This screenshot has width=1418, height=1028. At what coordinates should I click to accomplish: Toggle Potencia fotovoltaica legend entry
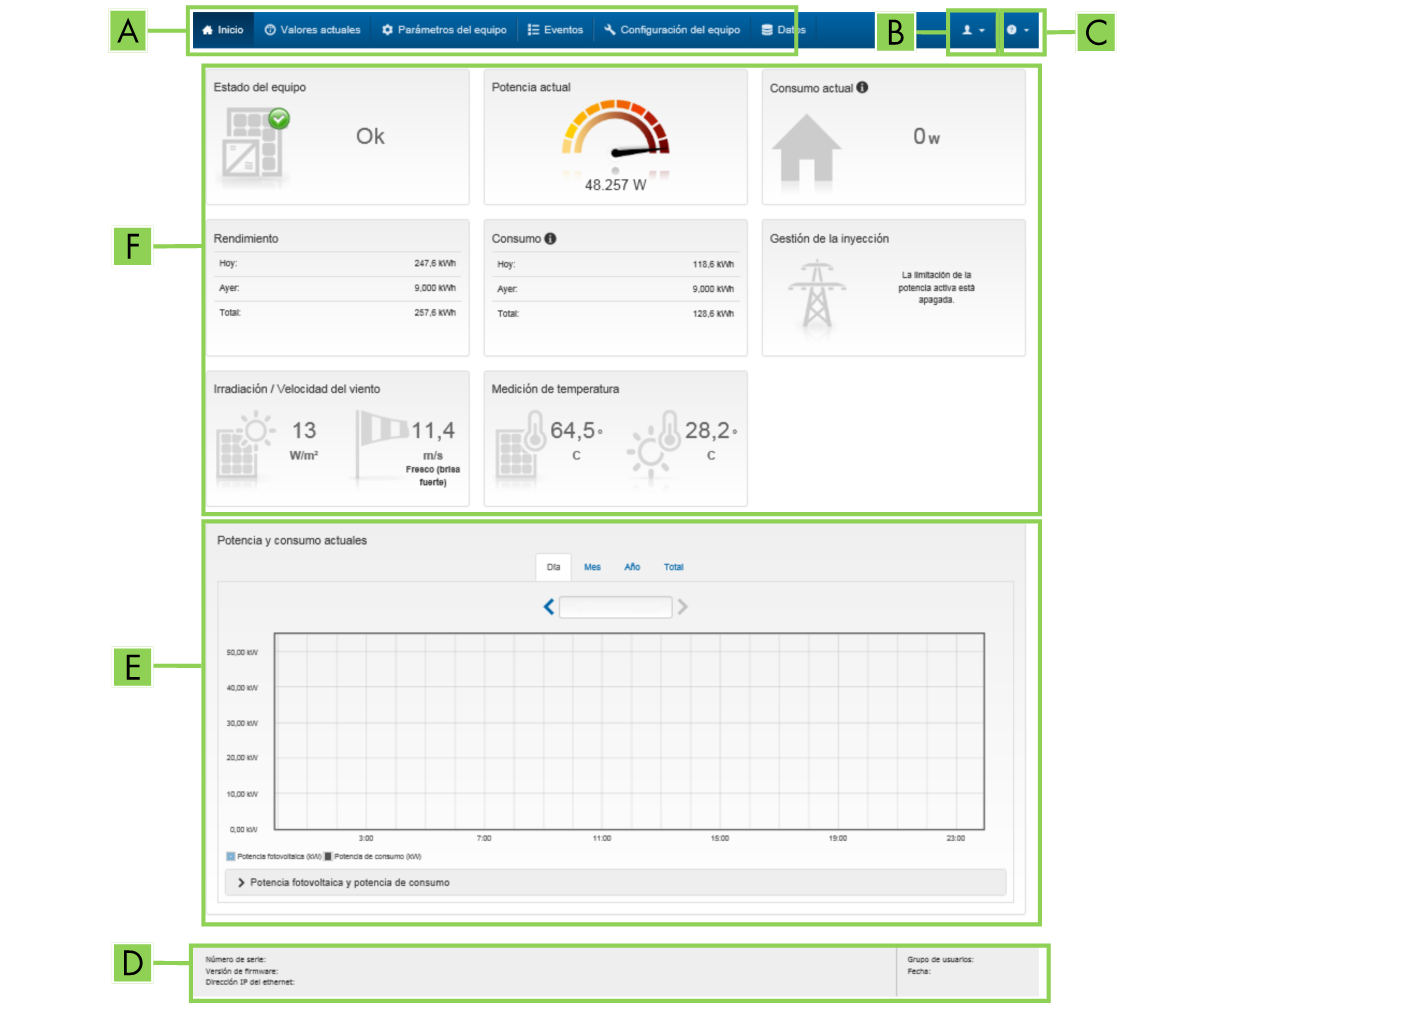[x=274, y=857]
